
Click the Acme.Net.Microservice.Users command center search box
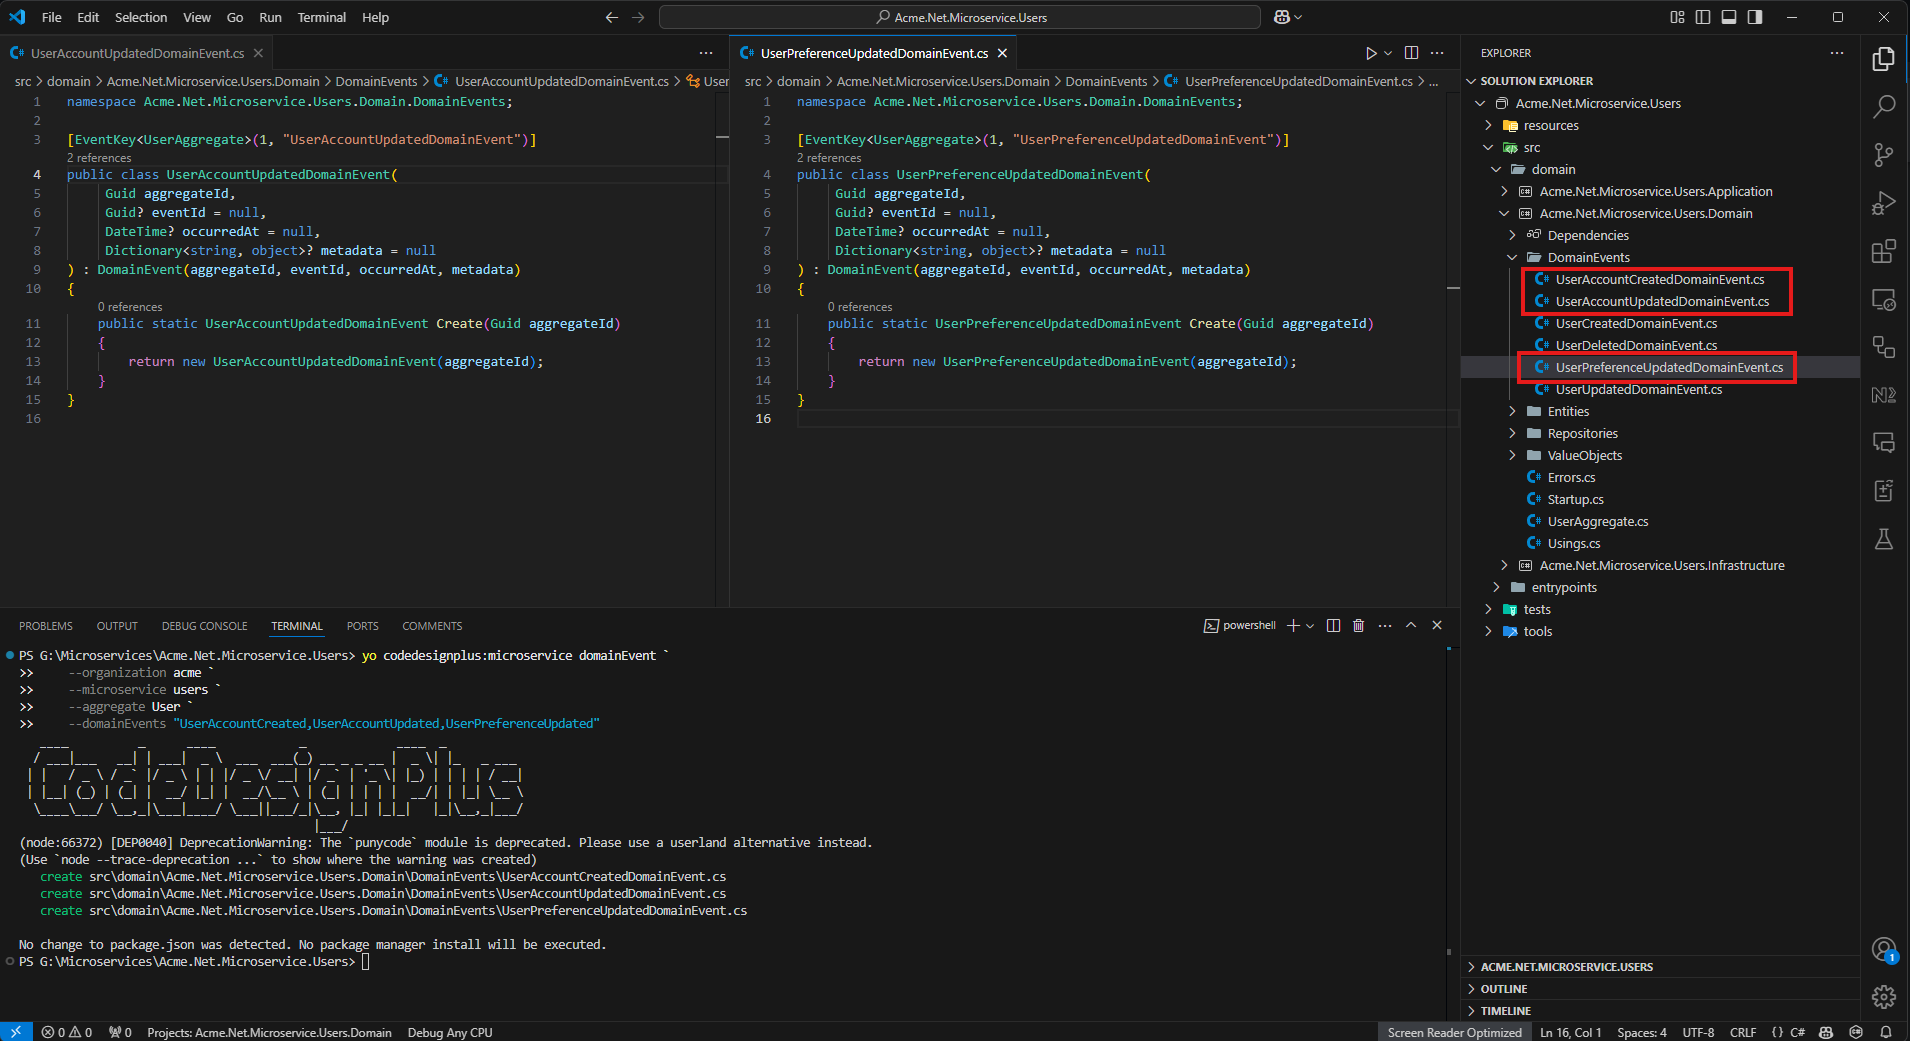coord(960,17)
